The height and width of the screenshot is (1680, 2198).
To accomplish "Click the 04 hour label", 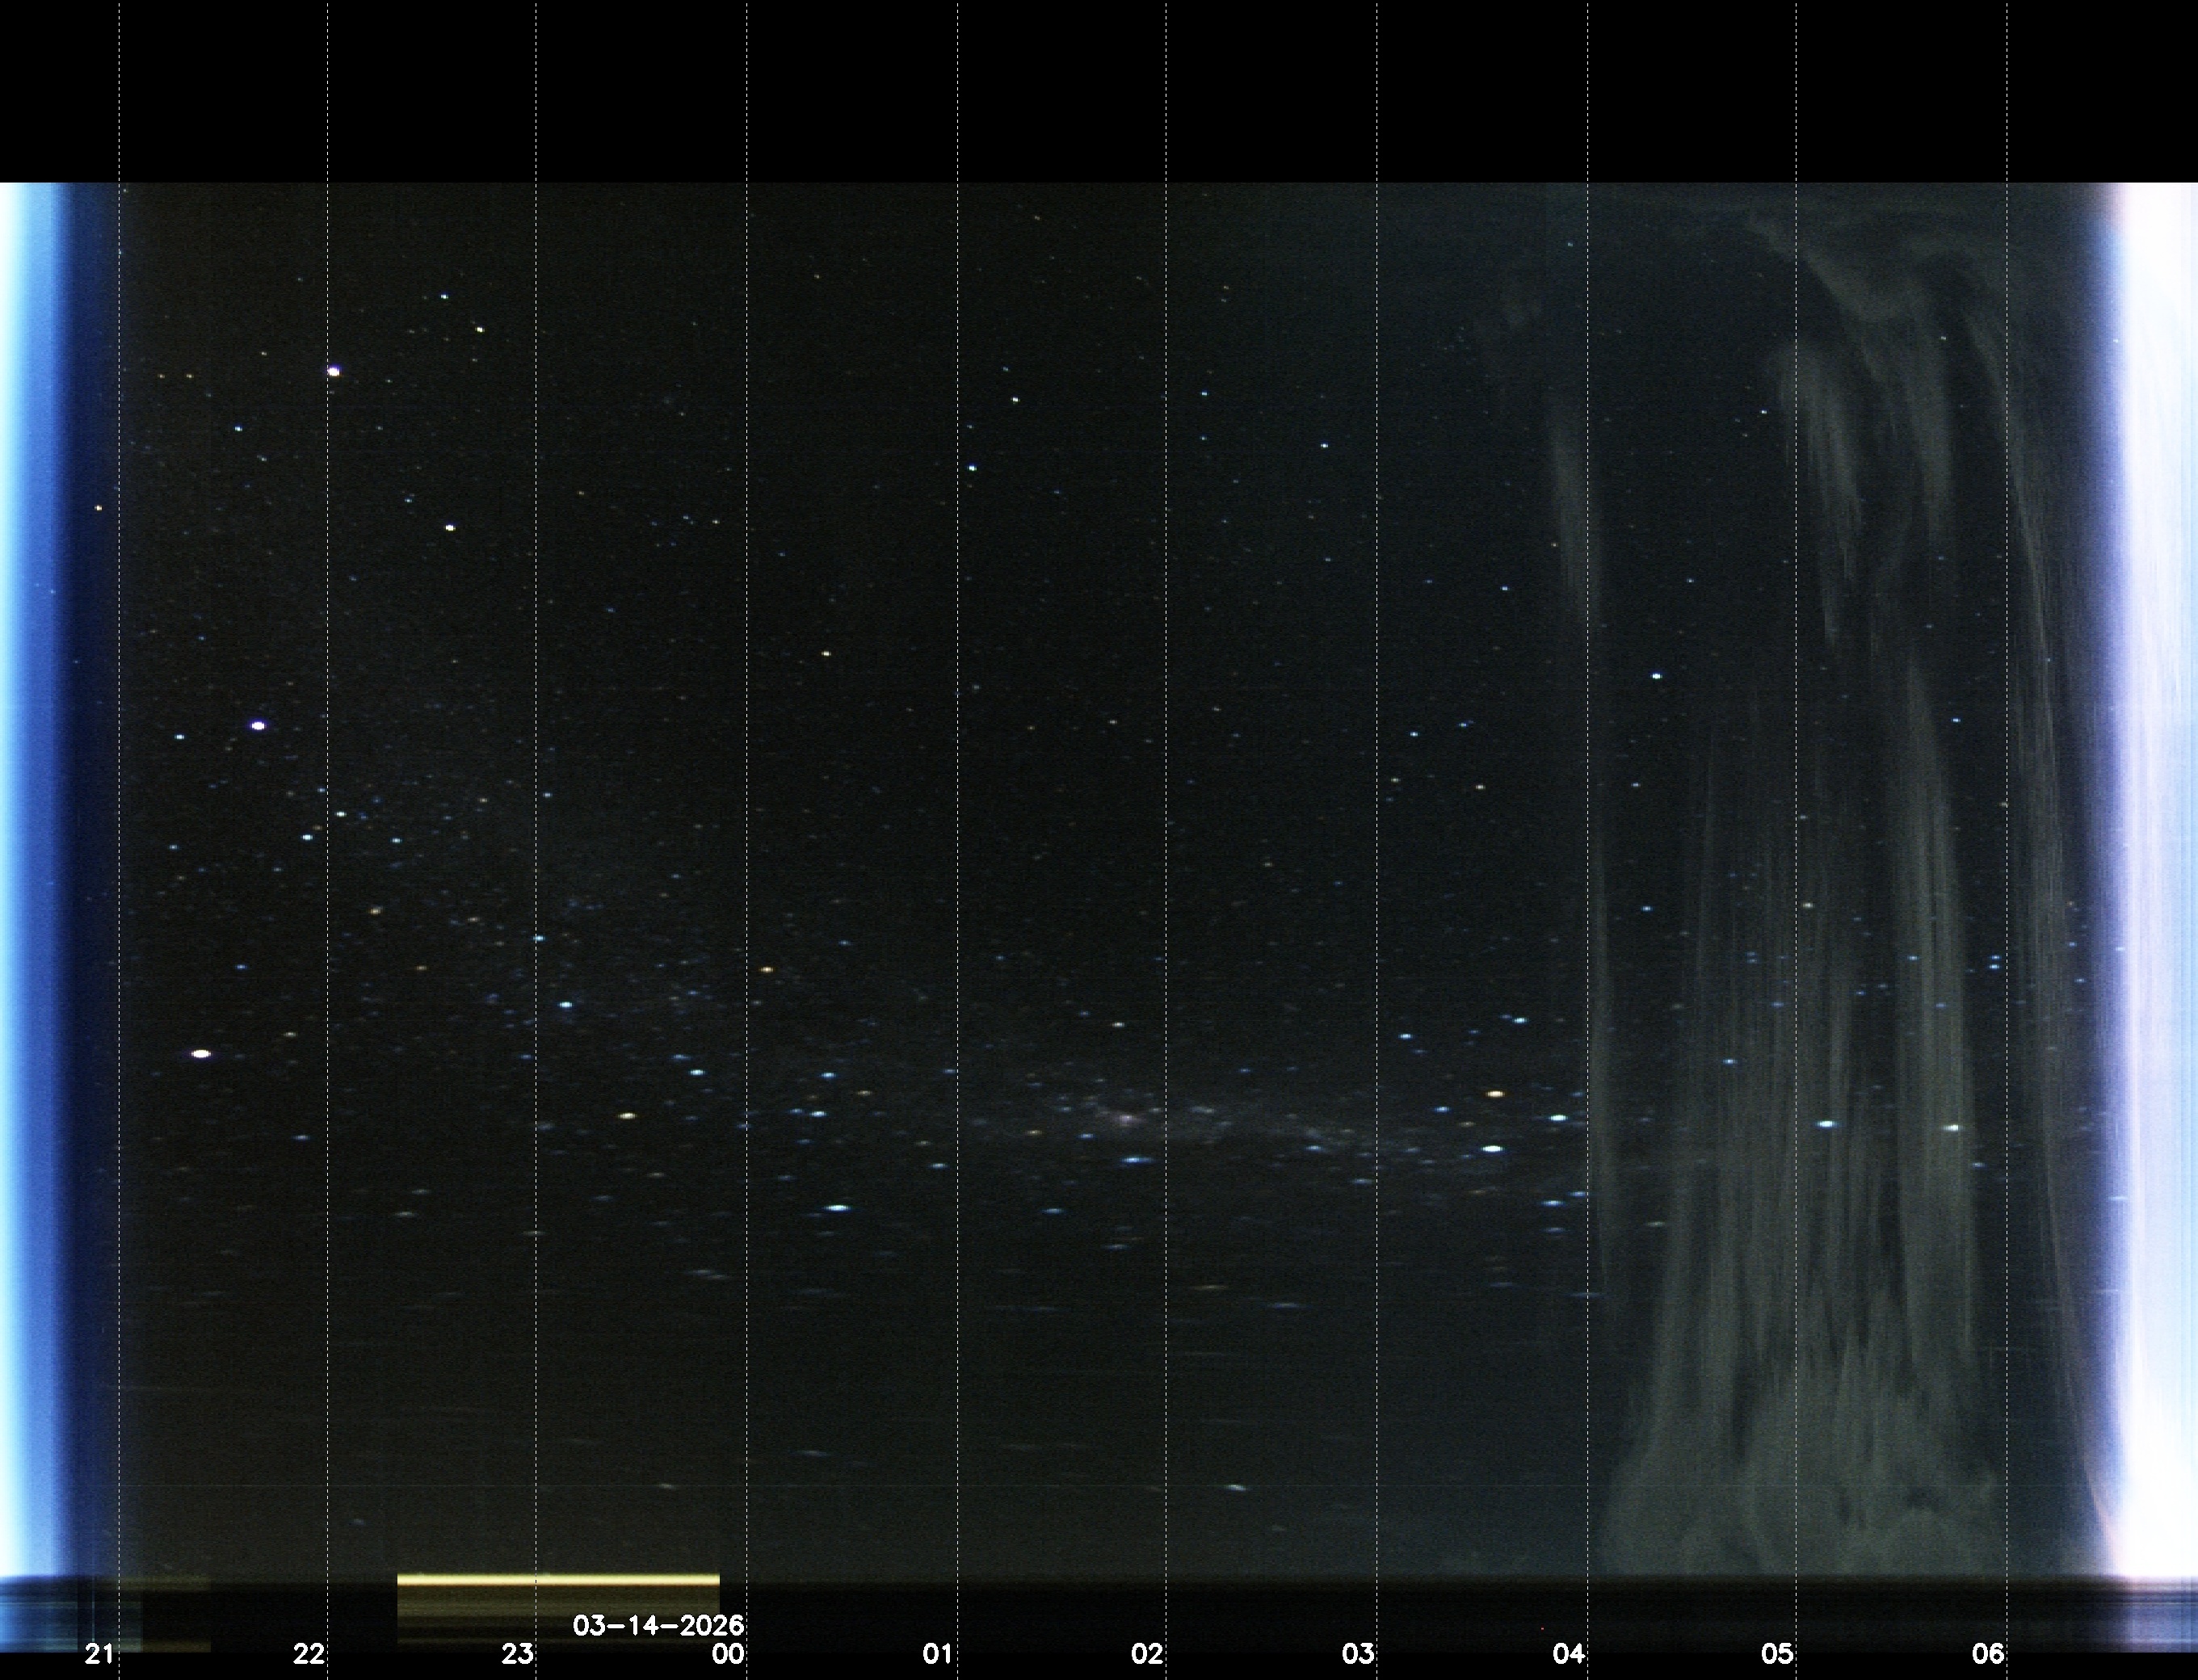I will 1568,1654.
